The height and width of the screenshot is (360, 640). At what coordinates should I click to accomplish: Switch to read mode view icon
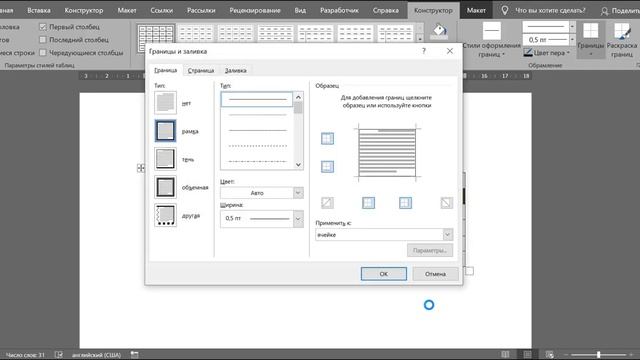pos(505,355)
